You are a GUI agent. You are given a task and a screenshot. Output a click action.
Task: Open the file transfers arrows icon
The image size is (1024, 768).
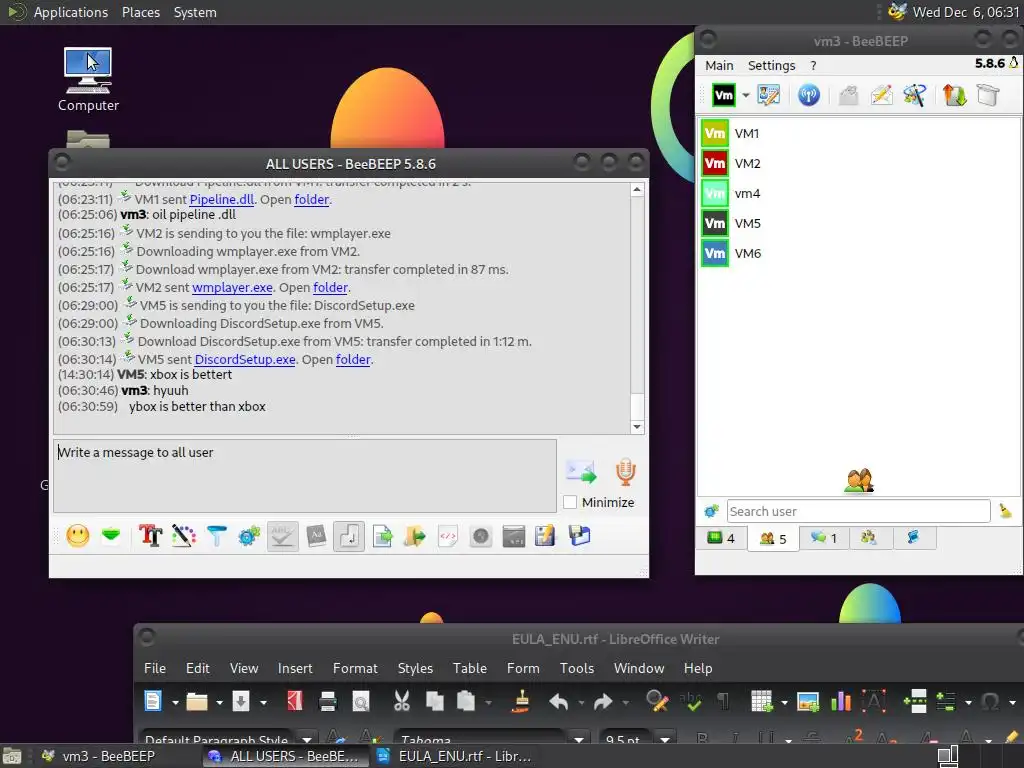point(954,95)
